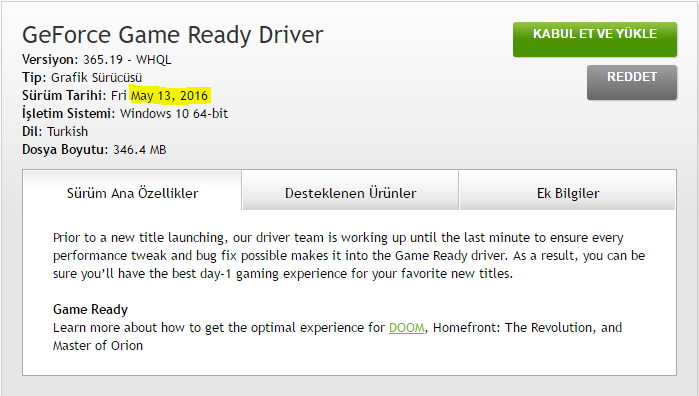Select the version text 365.19 - WHQL
This screenshot has height=396, width=699.
[x=127, y=60]
